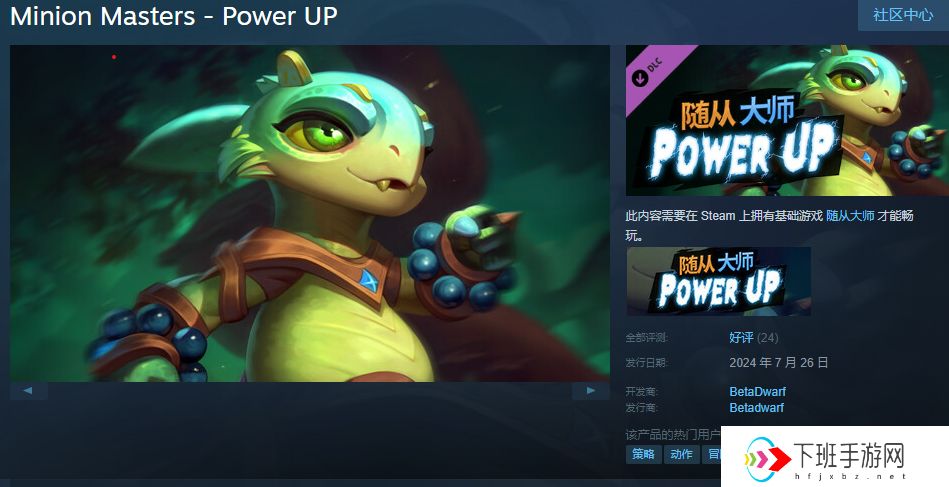
Task: Click the right arrow under the screenshot
Action: point(591,391)
